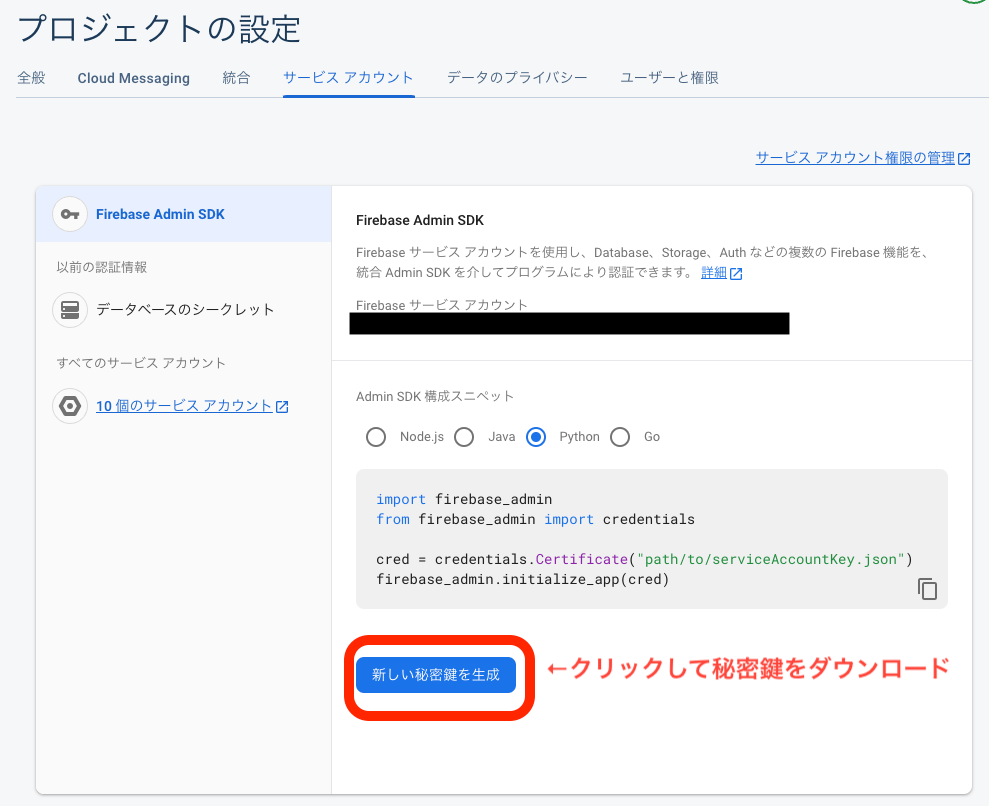Click the Firebase サービス アカウント label
Image resolution: width=989 pixels, height=806 pixels.
(442, 305)
